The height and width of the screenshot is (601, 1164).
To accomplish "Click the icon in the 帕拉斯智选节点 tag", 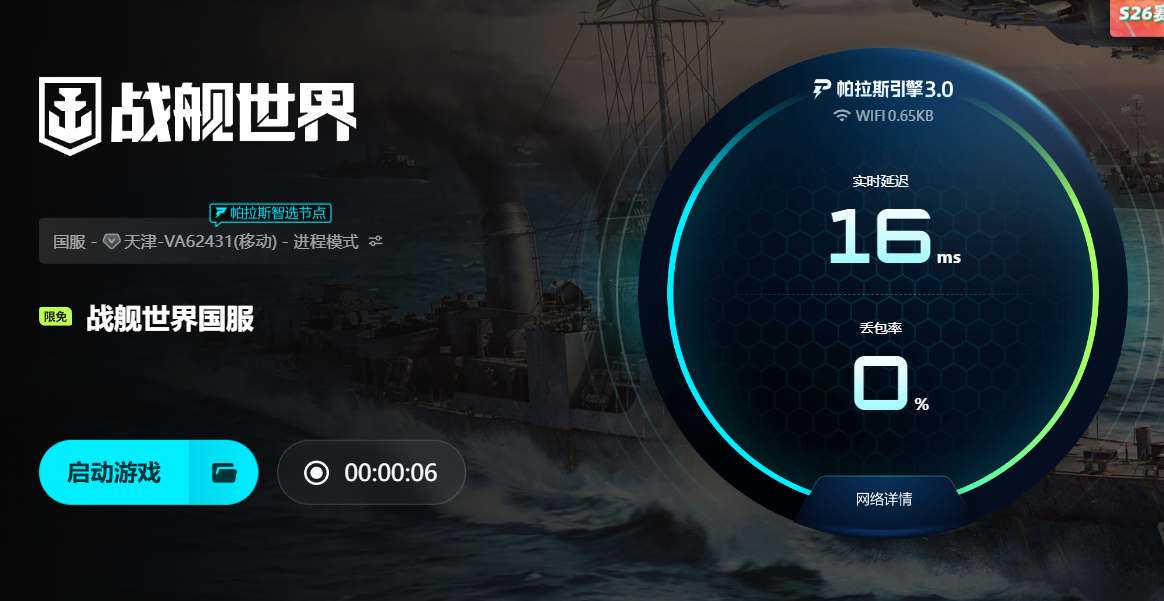I will pyautogui.click(x=220, y=214).
